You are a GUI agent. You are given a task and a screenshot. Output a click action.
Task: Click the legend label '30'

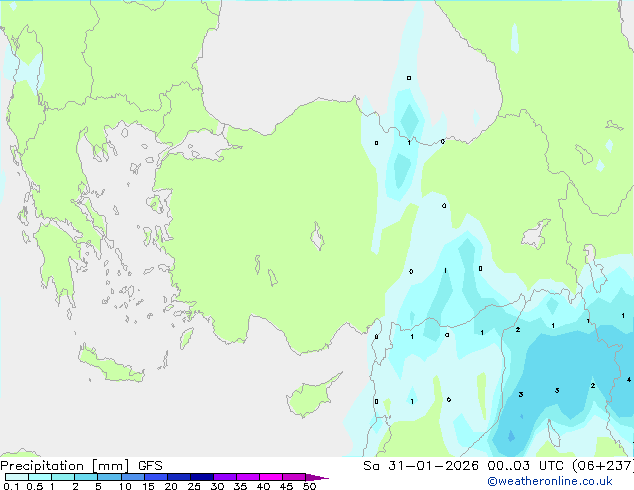(217, 486)
